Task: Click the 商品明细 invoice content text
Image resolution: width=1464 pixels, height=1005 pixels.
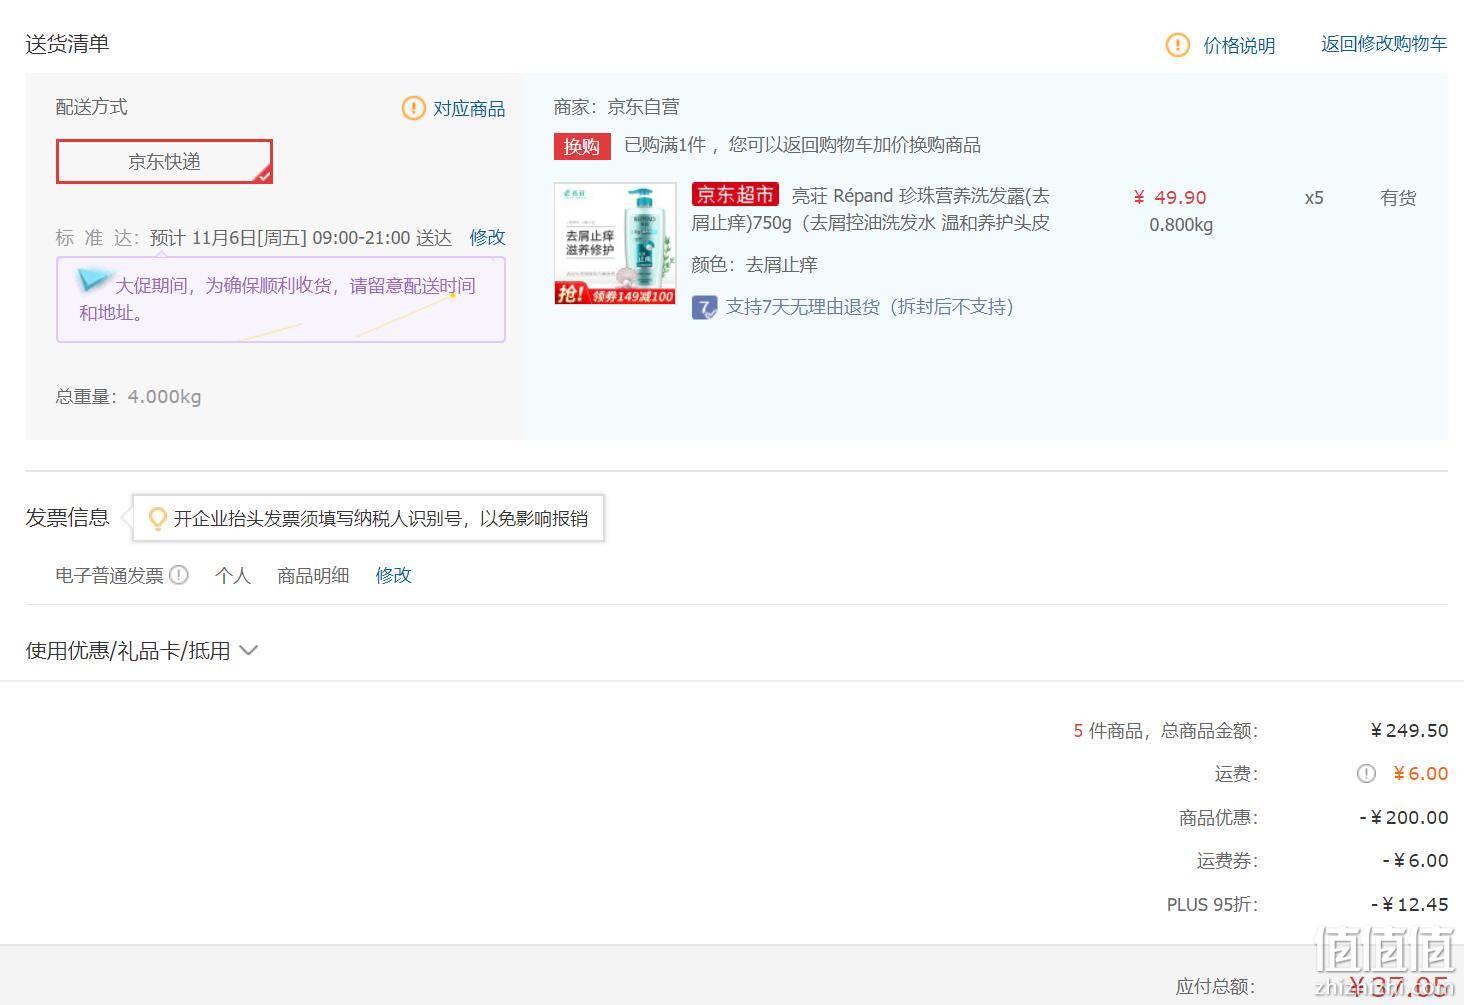Action: point(313,575)
